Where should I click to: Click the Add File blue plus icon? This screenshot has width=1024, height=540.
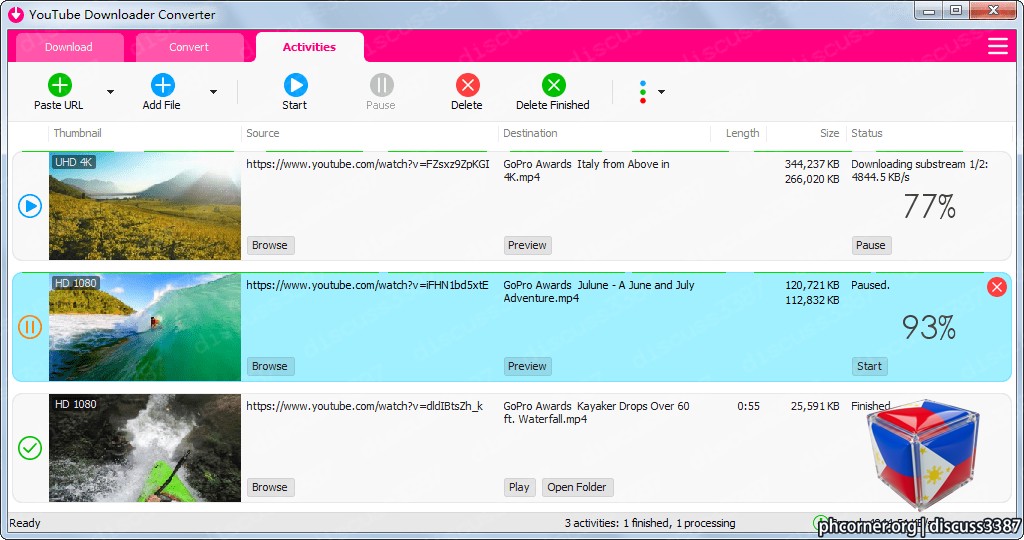163,85
